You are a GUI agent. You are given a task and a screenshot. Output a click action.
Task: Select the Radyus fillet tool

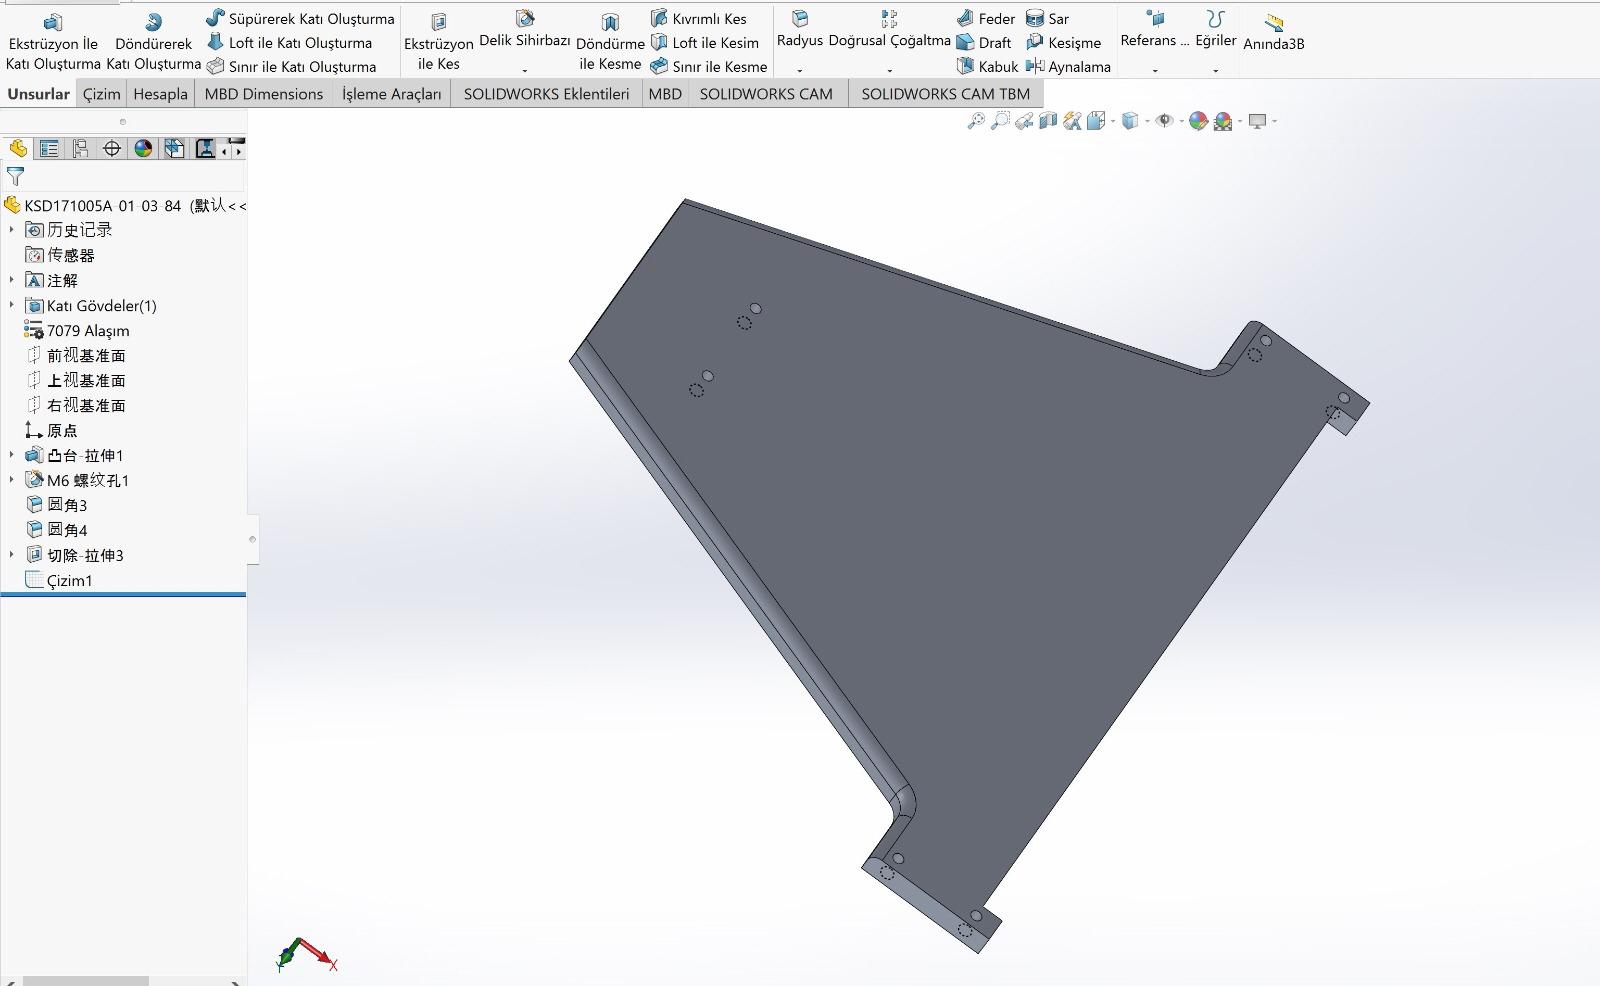[x=800, y=30]
